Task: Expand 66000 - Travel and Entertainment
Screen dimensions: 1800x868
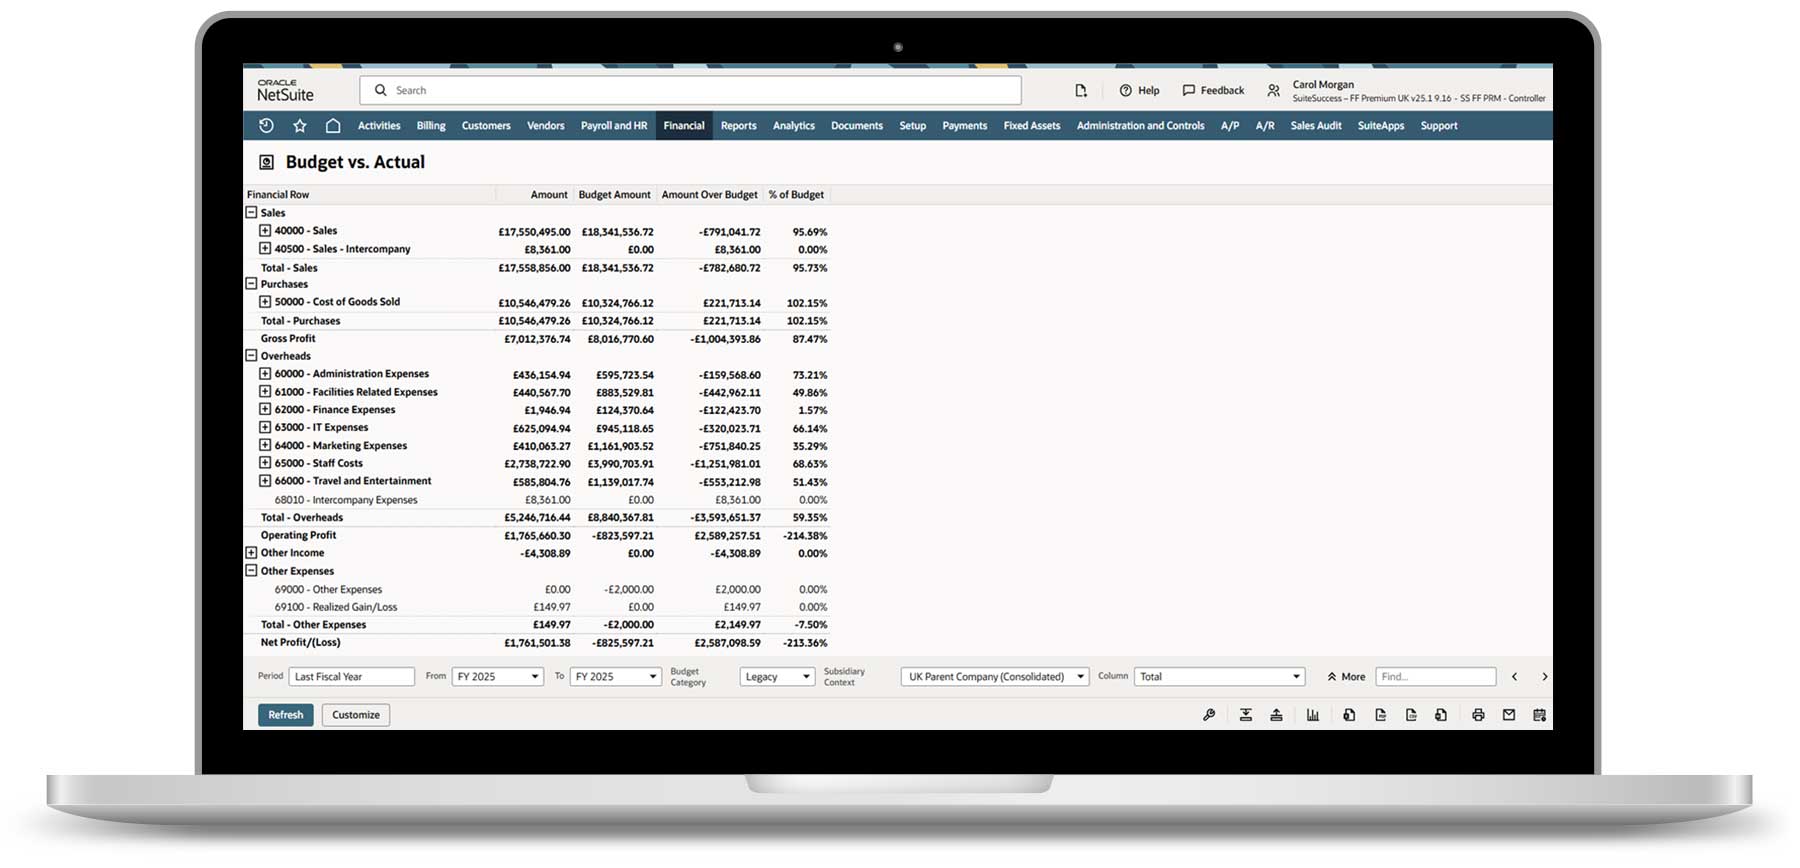Action: [x=265, y=480]
